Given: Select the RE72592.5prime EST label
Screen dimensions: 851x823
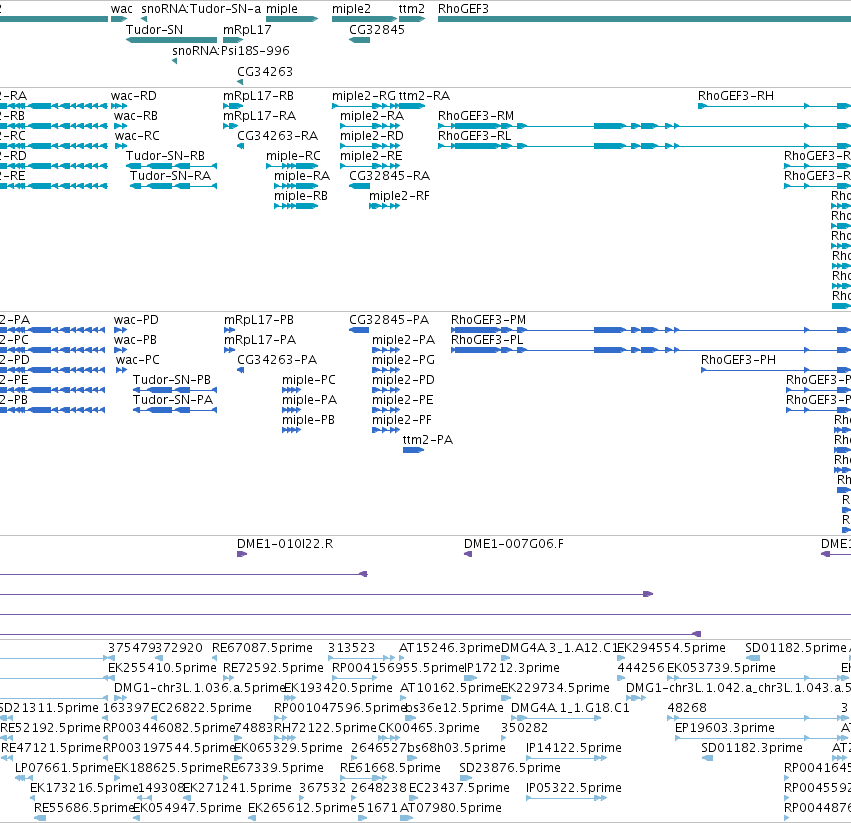Looking at the screenshot, I should tap(273, 668).
